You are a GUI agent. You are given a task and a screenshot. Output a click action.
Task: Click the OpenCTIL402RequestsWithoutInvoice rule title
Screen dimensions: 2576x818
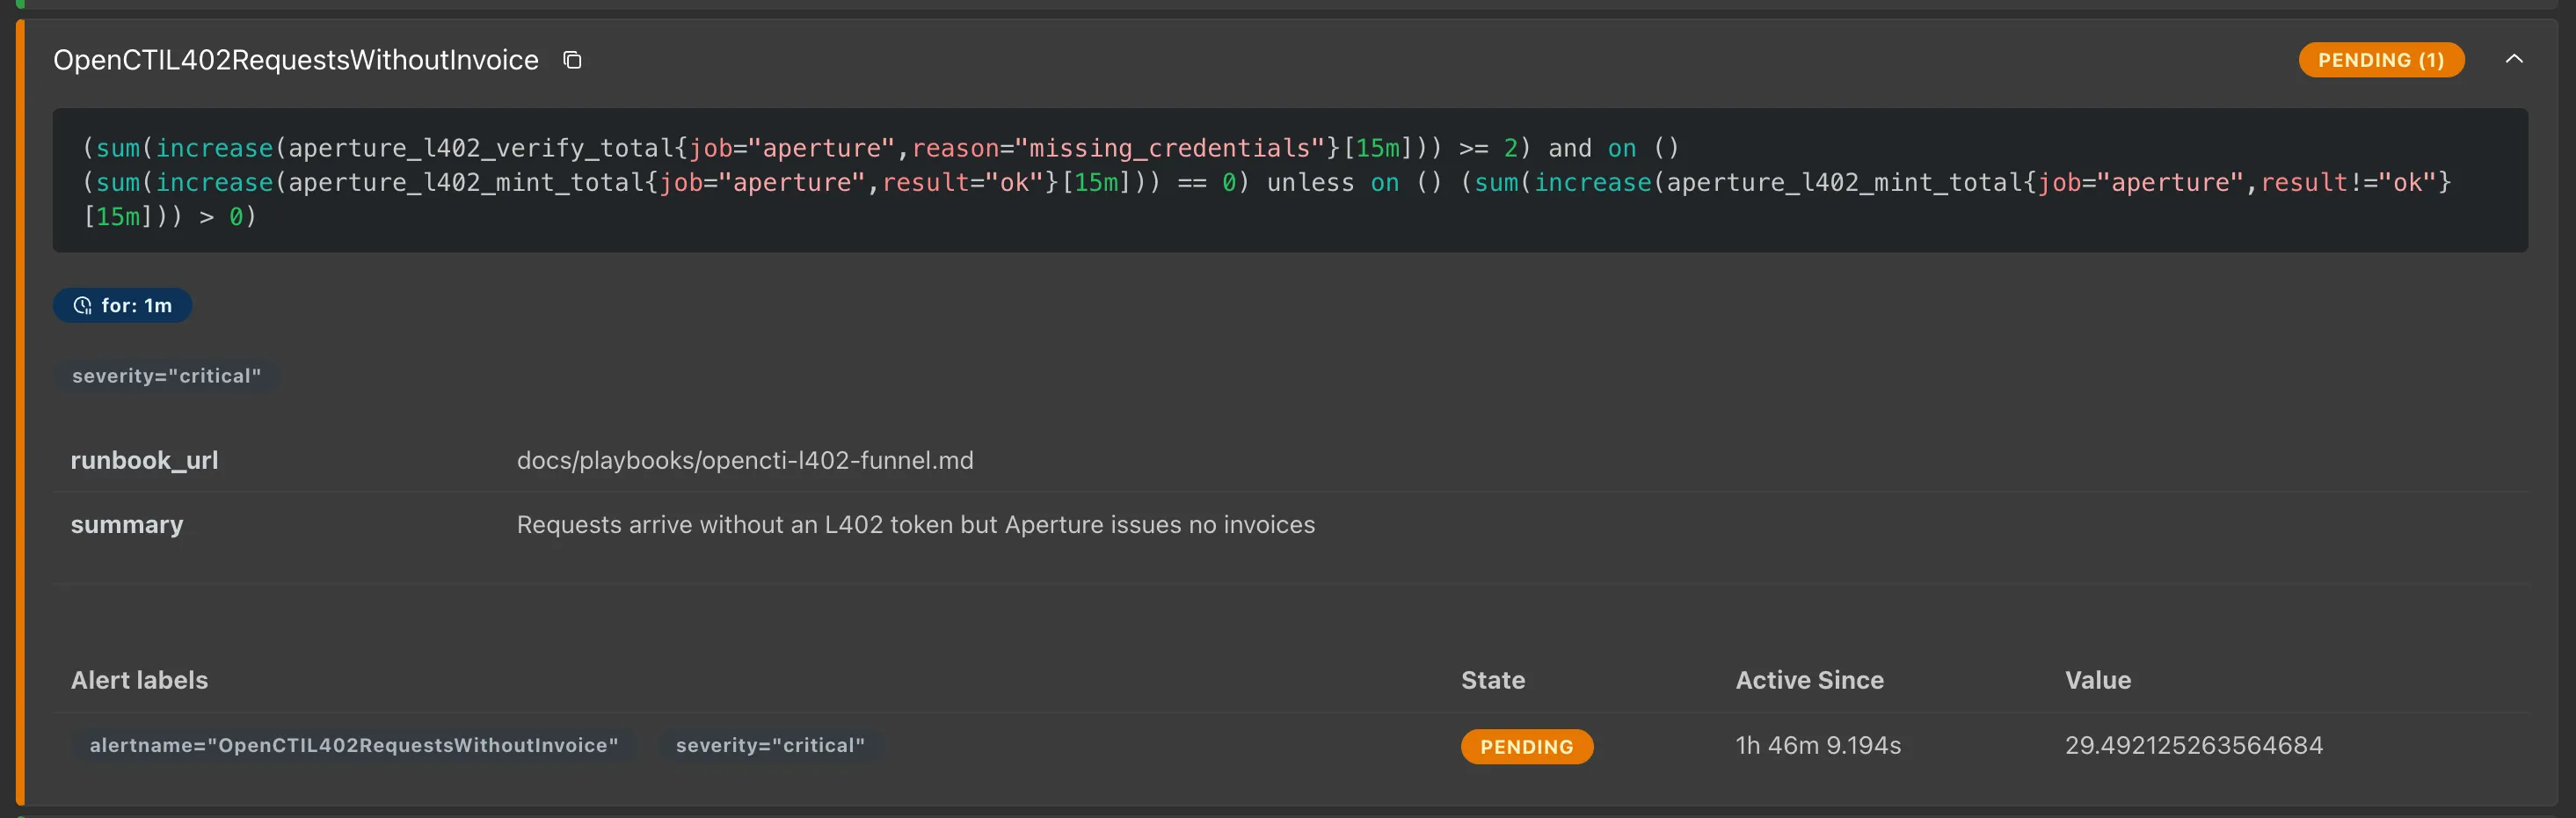click(x=296, y=60)
